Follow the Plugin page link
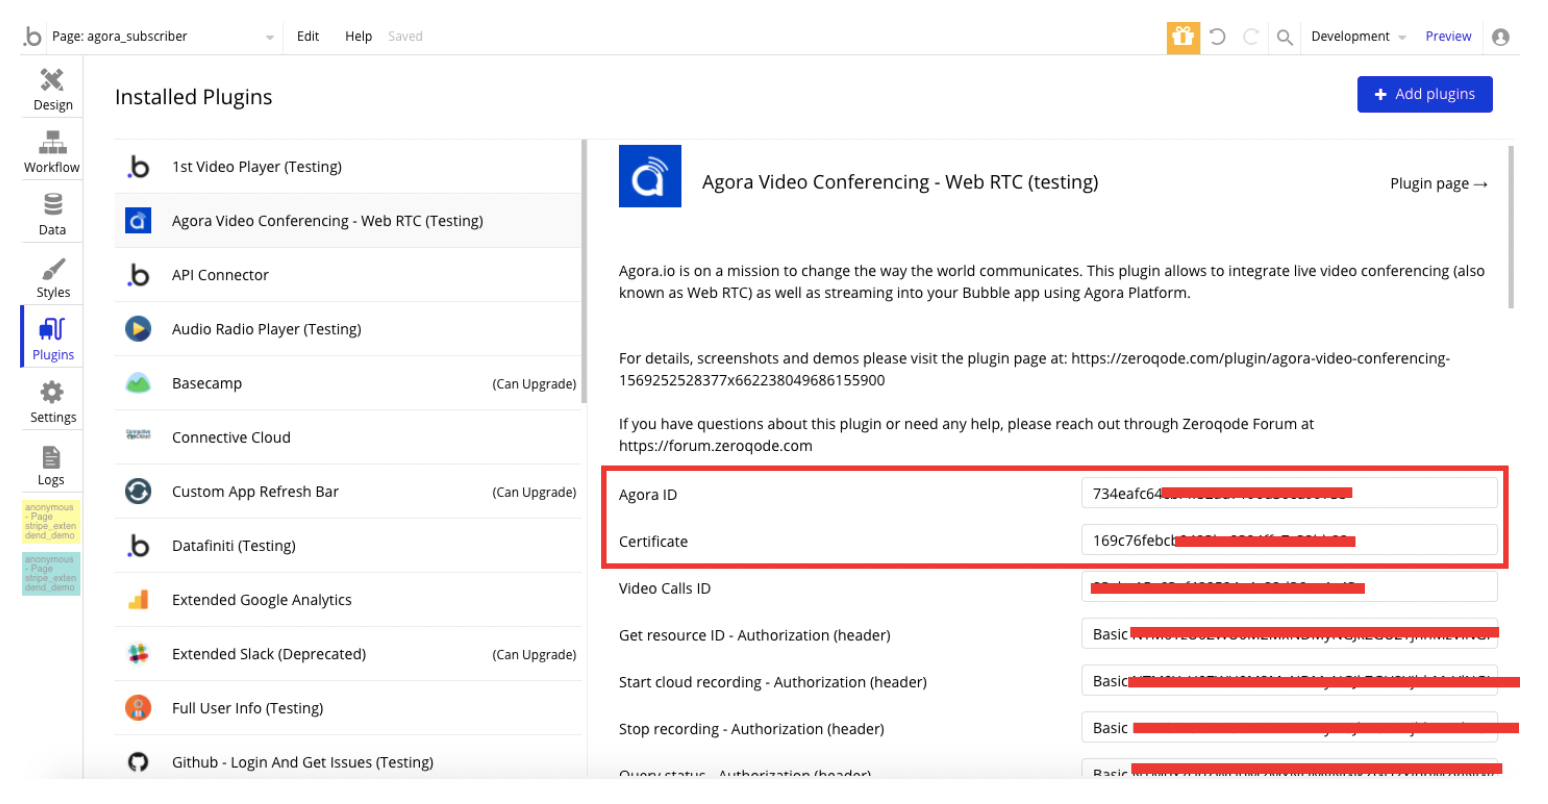Image resolution: width=1548 pixels, height=804 pixels. coord(1439,183)
